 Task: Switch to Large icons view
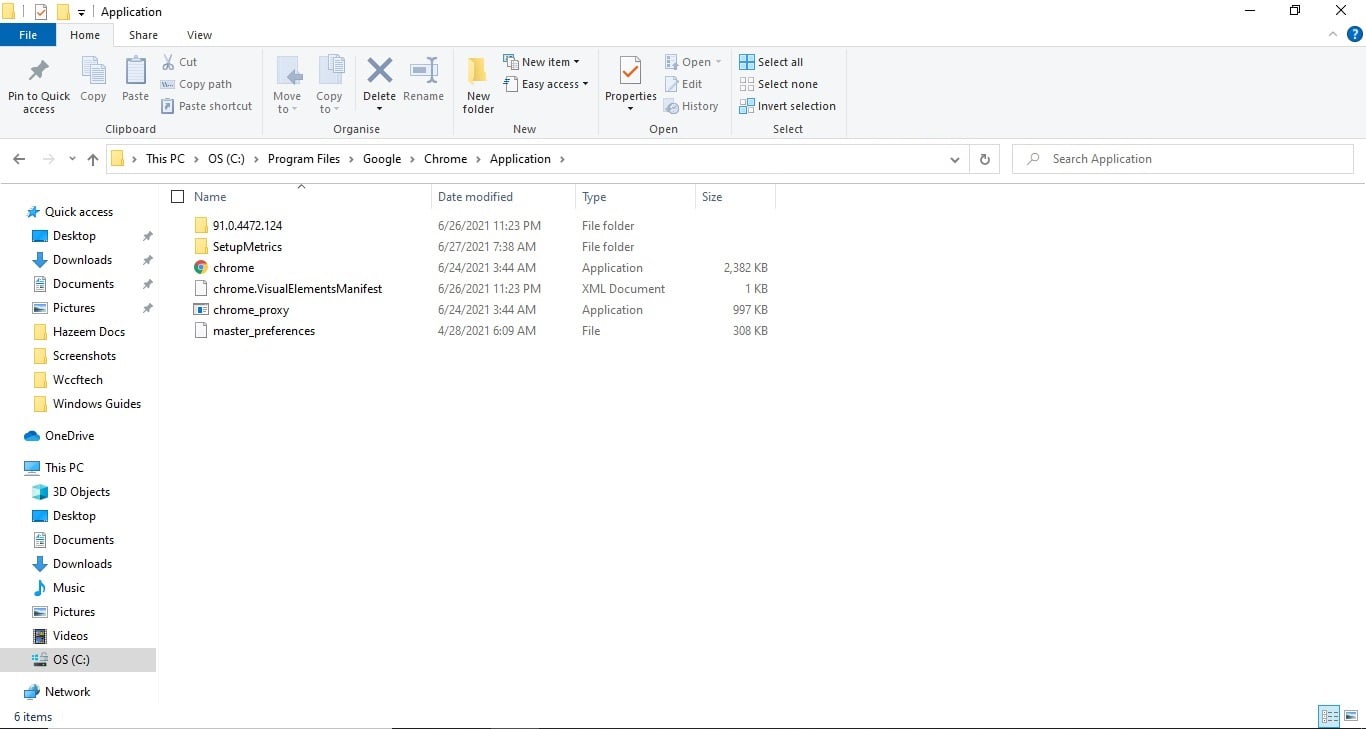1351,716
